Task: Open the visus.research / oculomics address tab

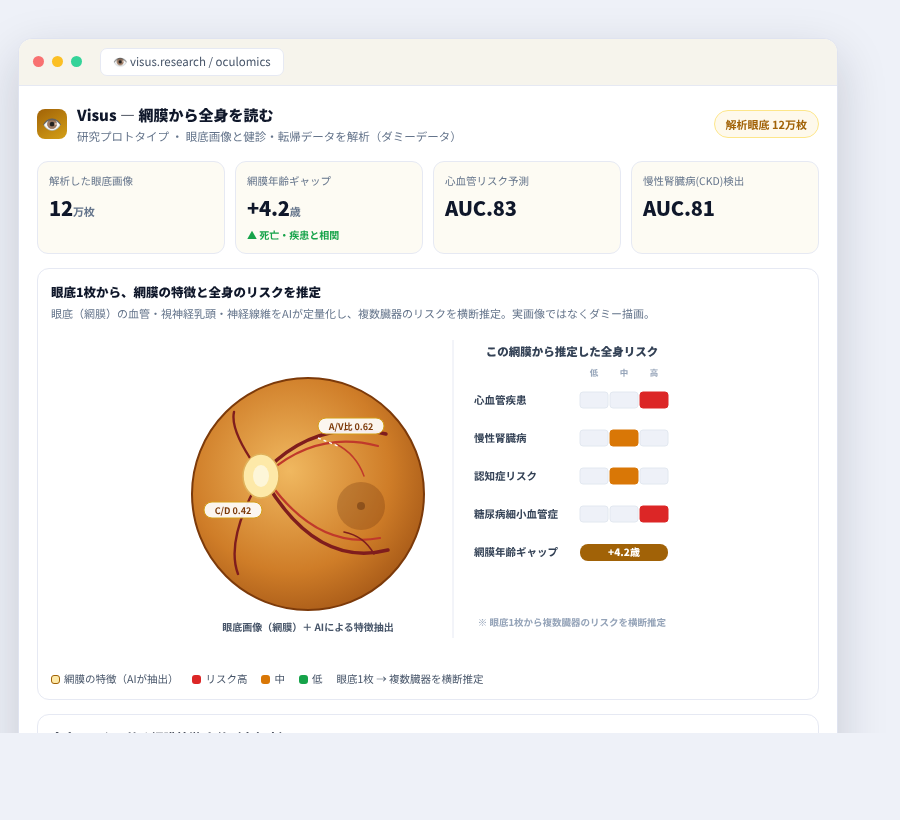Action: [x=192, y=62]
